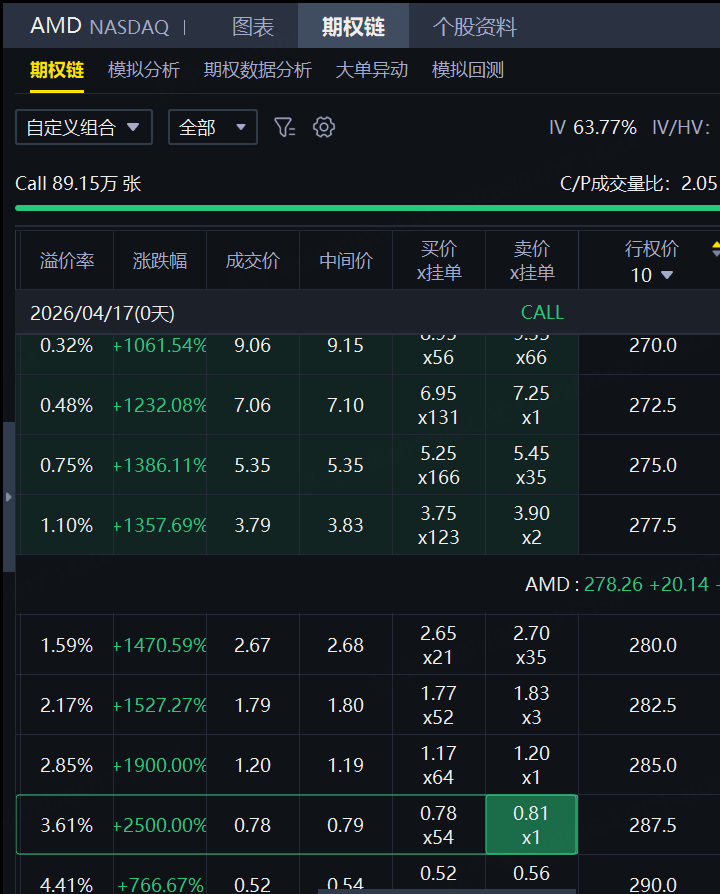
Task: Select strike price 280.0
Action: click(653, 645)
